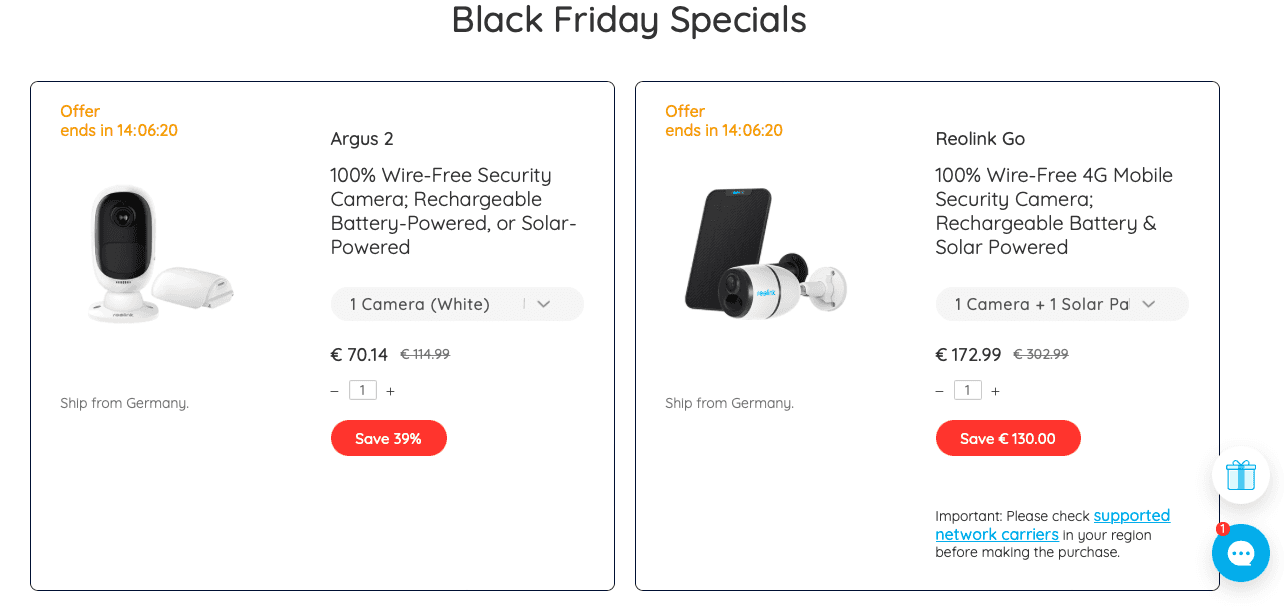View the Argus 2 camera image

pyautogui.click(x=160, y=255)
